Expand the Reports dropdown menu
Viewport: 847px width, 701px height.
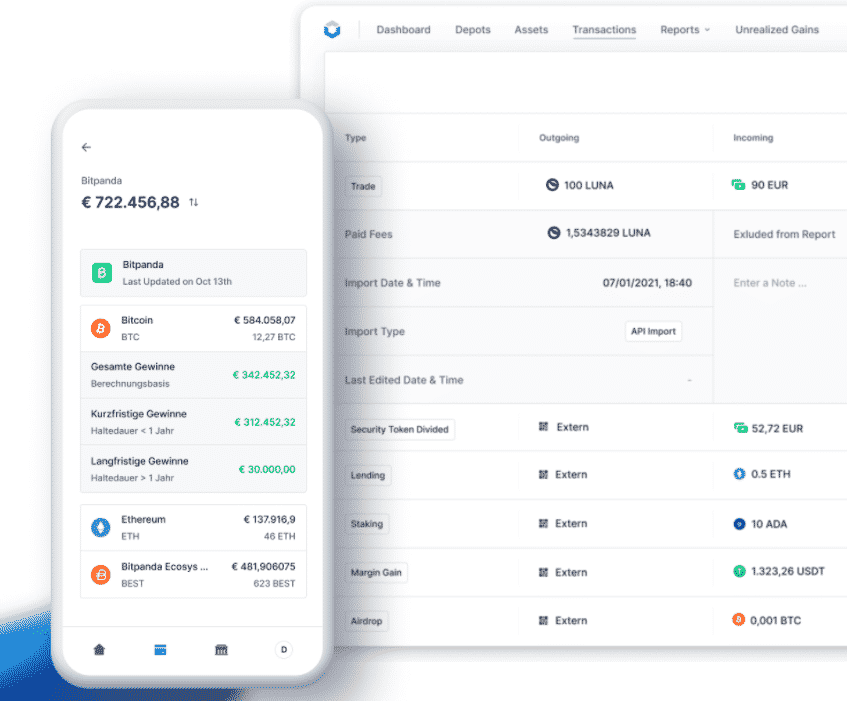(685, 30)
